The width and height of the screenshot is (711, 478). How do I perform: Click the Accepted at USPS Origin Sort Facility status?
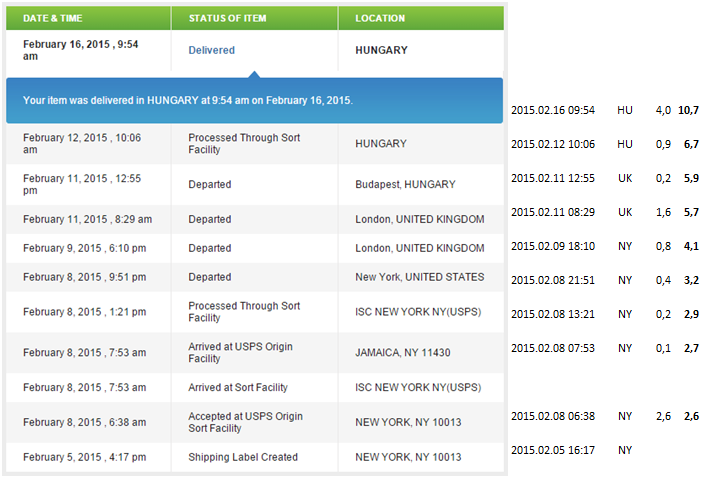(x=245, y=422)
